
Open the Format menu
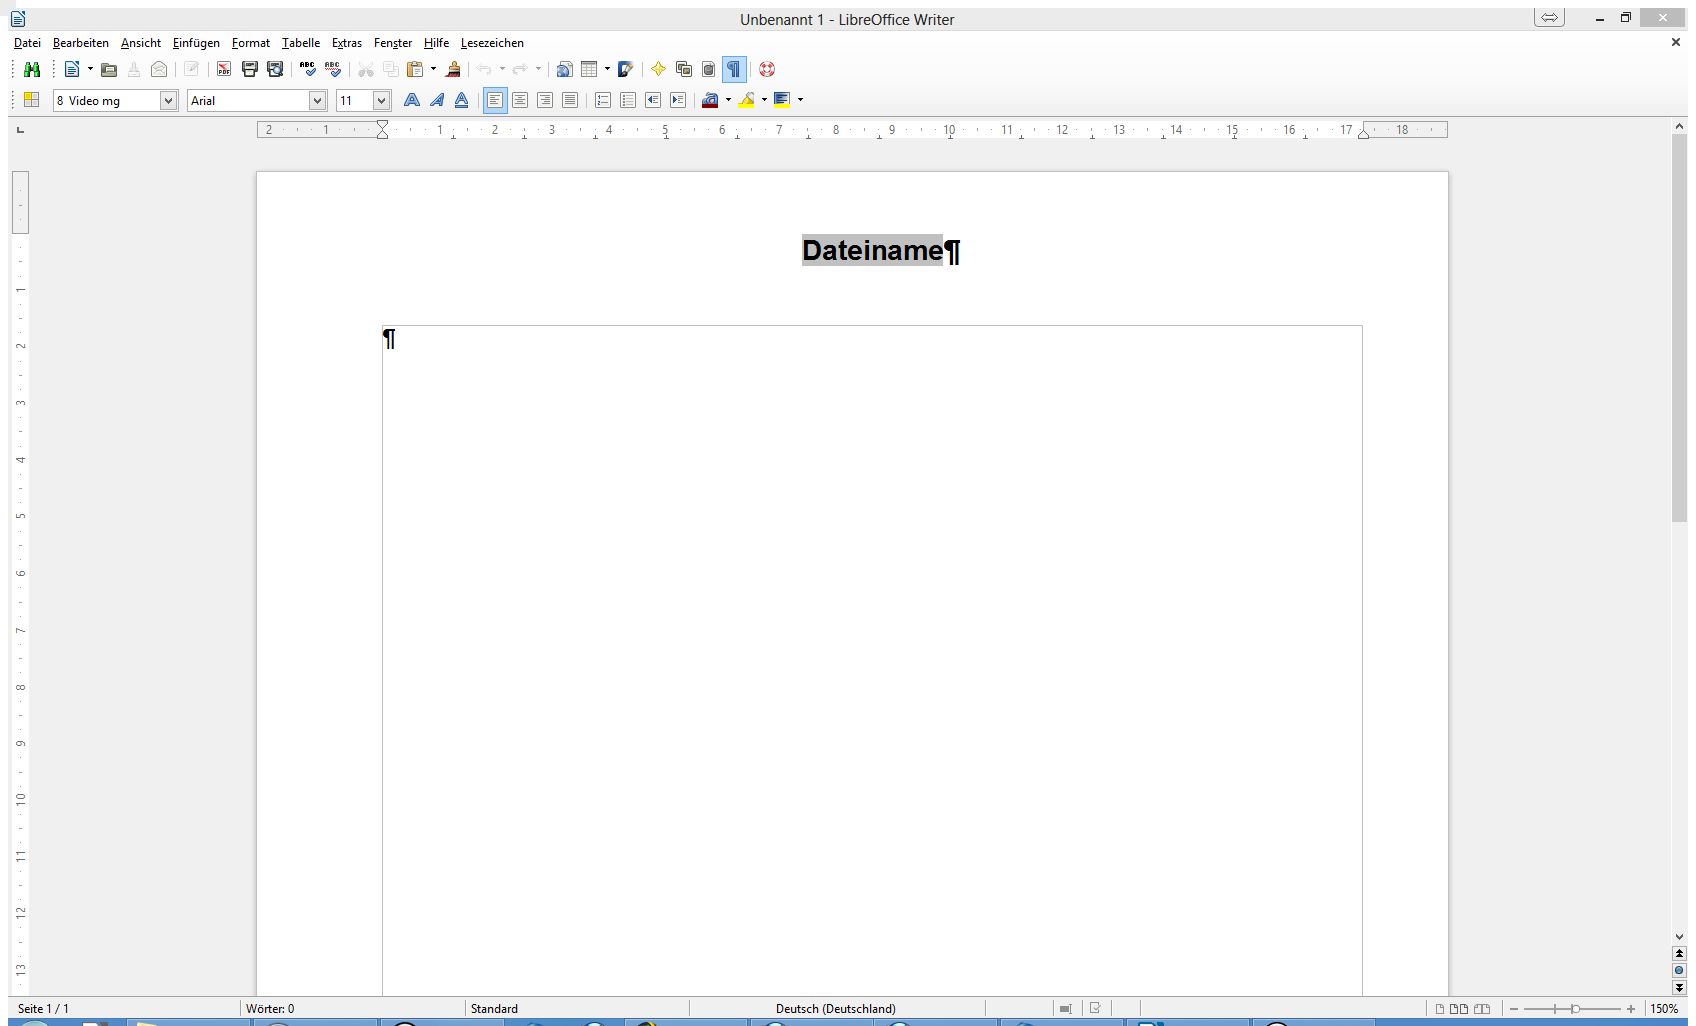(x=250, y=43)
